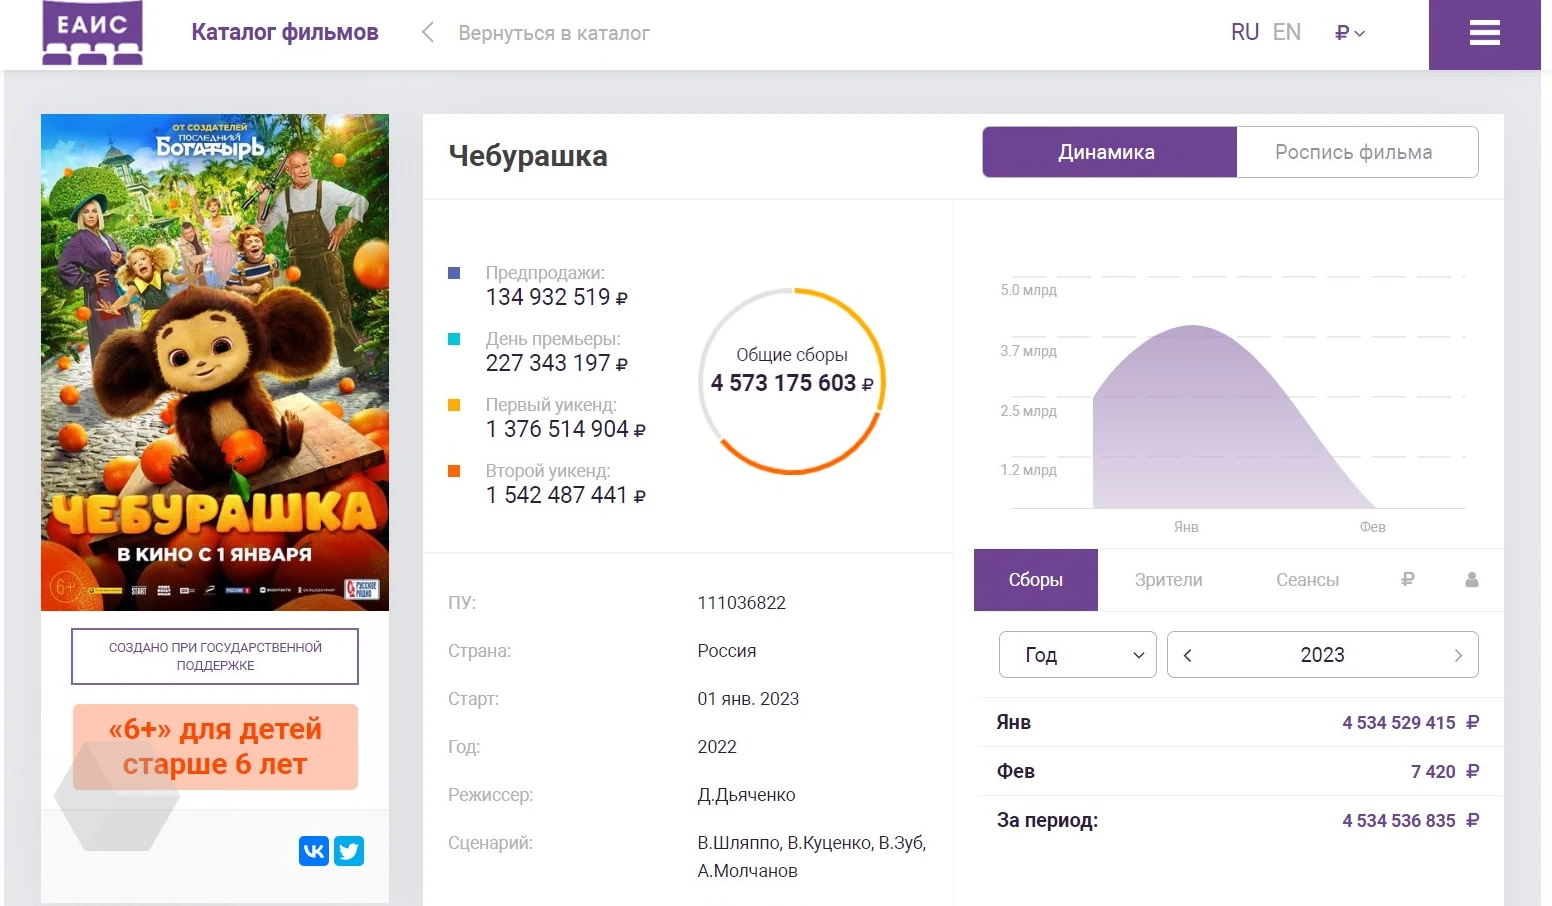Image resolution: width=1552 pixels, height=906 pixels.
Task: Click the 6+ age rating banner
Action: 215,747
